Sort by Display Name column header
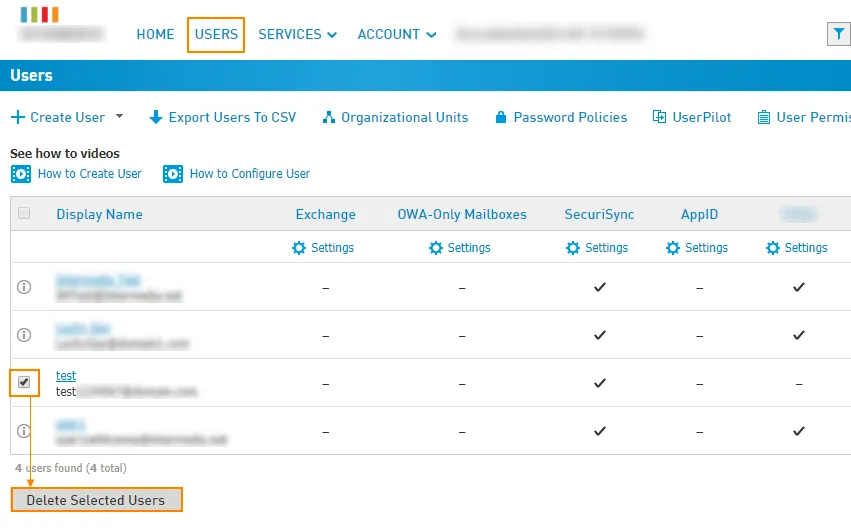Screen dimensions: 851x530 [99, 214]
